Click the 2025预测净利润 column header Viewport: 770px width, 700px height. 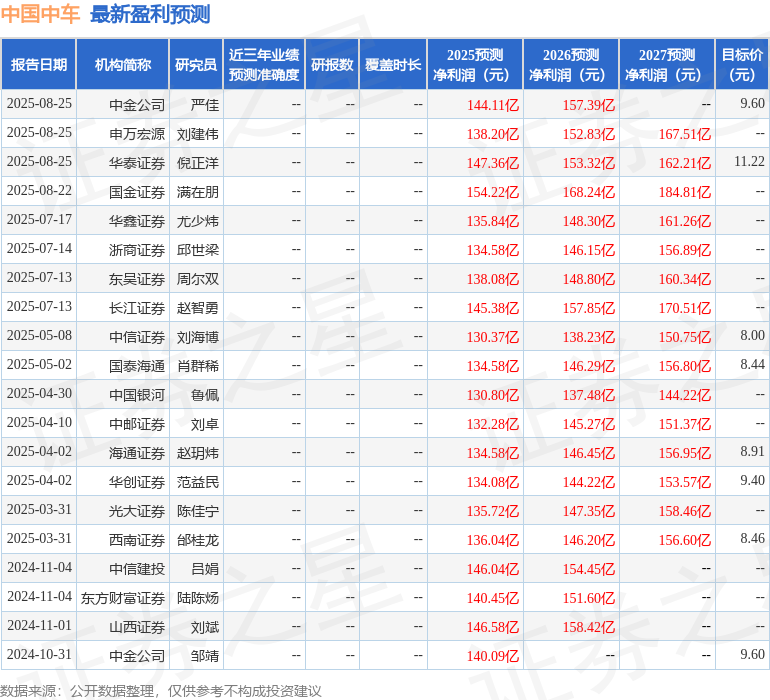pyautogui.click(x=475, y=64)
